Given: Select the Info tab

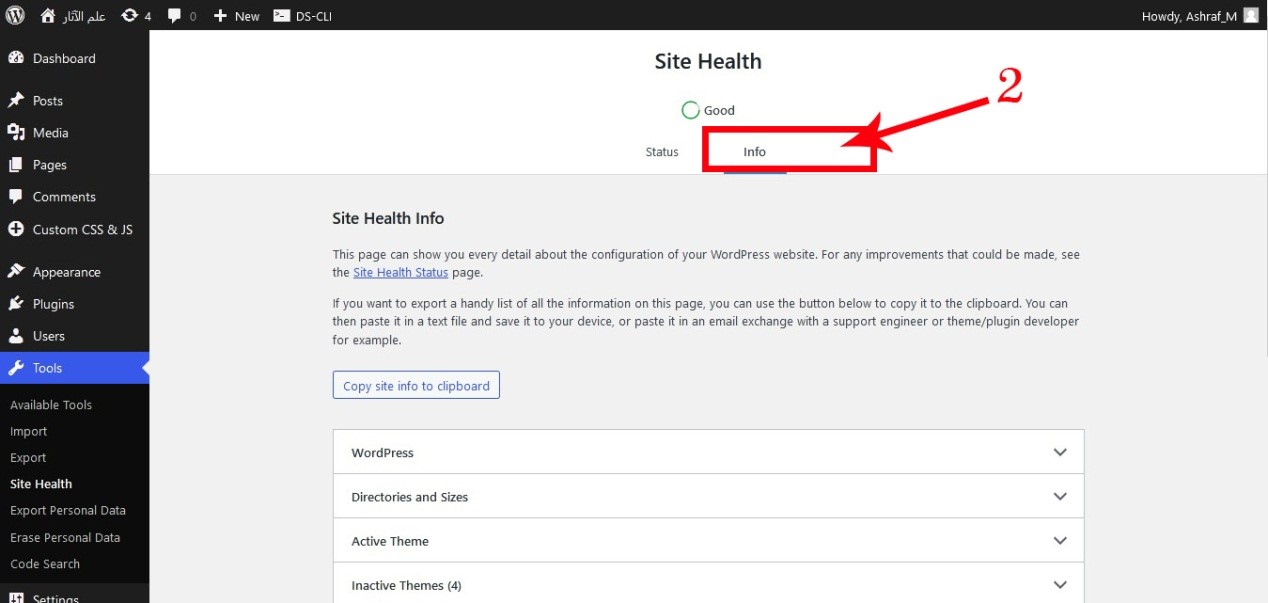Looking at the screenshot, I should pos(754,152).
